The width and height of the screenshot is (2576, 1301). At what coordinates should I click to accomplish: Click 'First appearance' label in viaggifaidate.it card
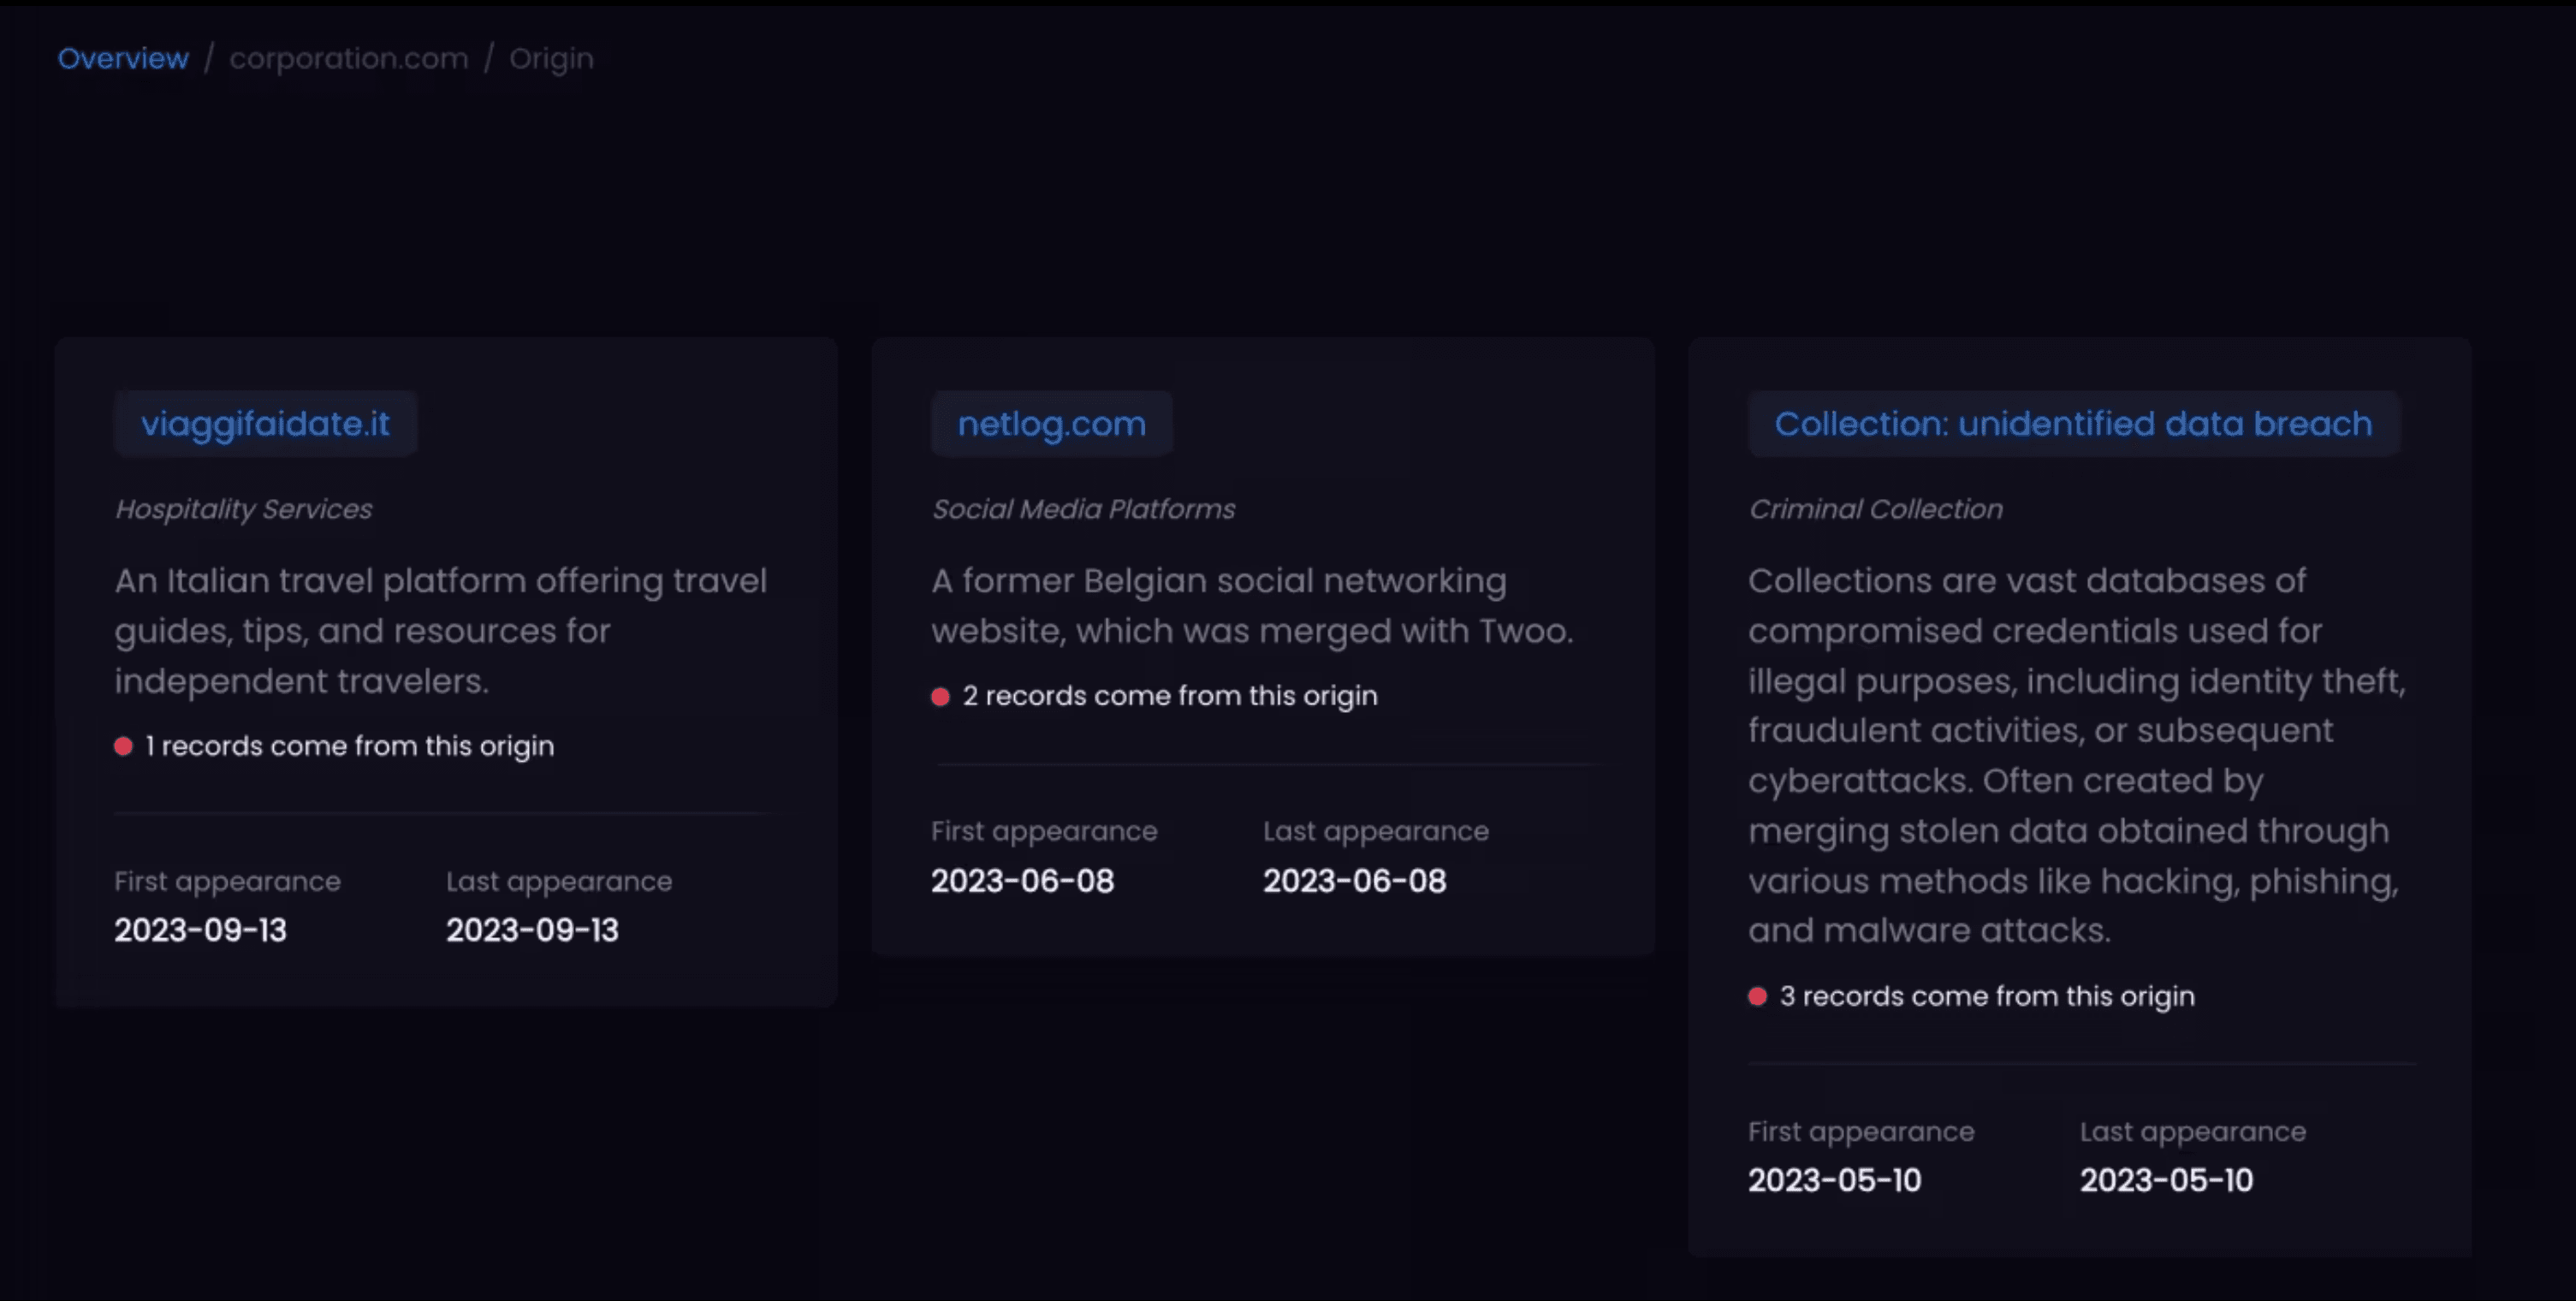(x=227, y=881)
